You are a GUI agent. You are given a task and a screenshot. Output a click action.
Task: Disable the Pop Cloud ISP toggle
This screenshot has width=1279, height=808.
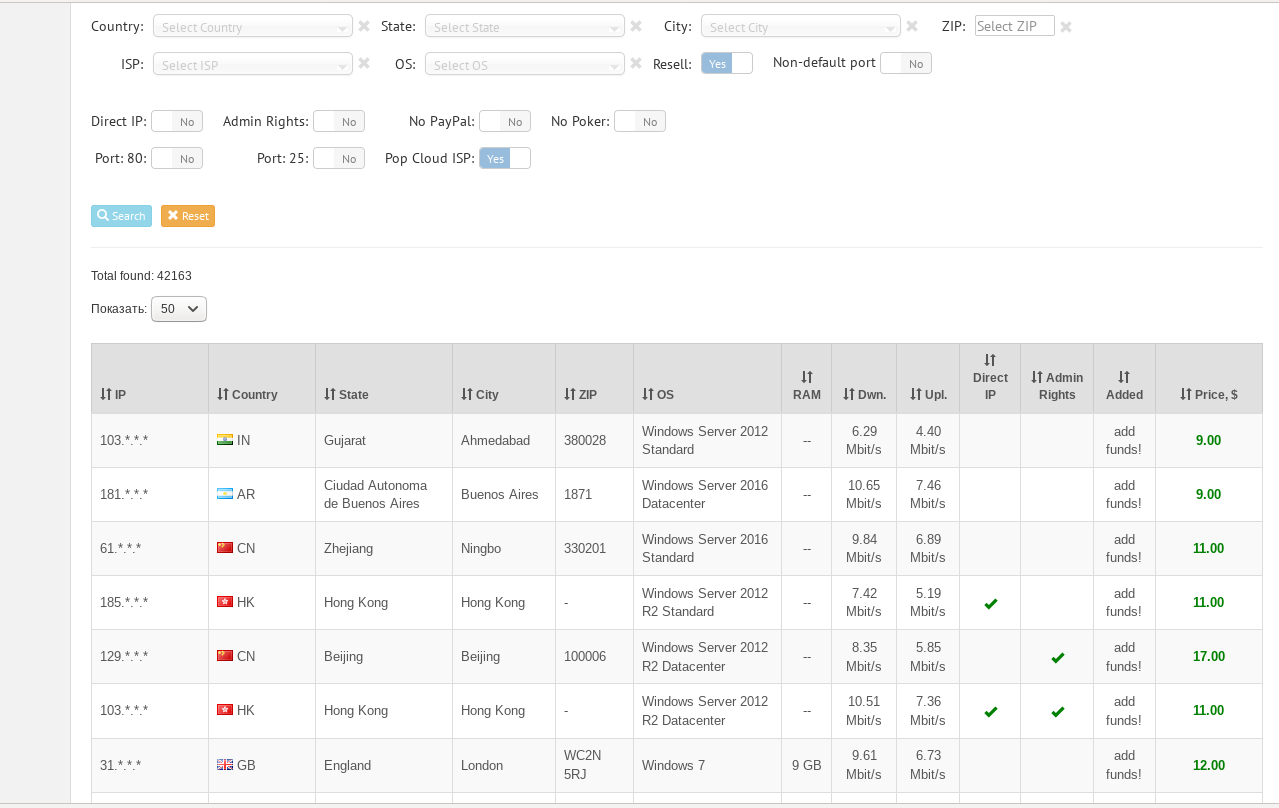pos(505,159)
